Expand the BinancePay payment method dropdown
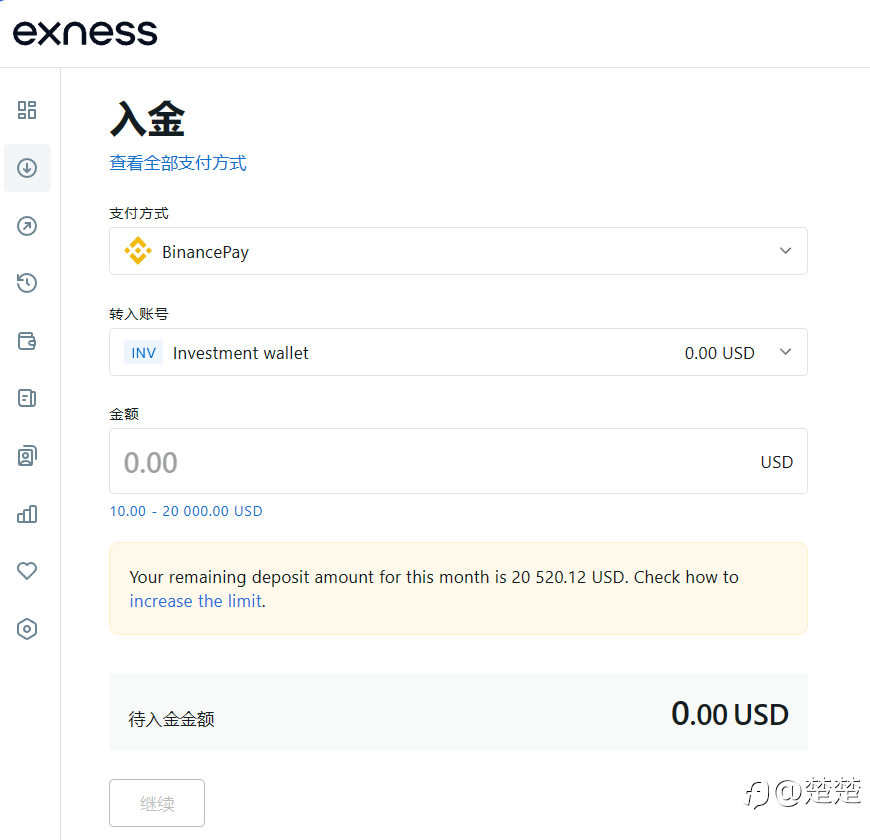 [x=457, y=251]
